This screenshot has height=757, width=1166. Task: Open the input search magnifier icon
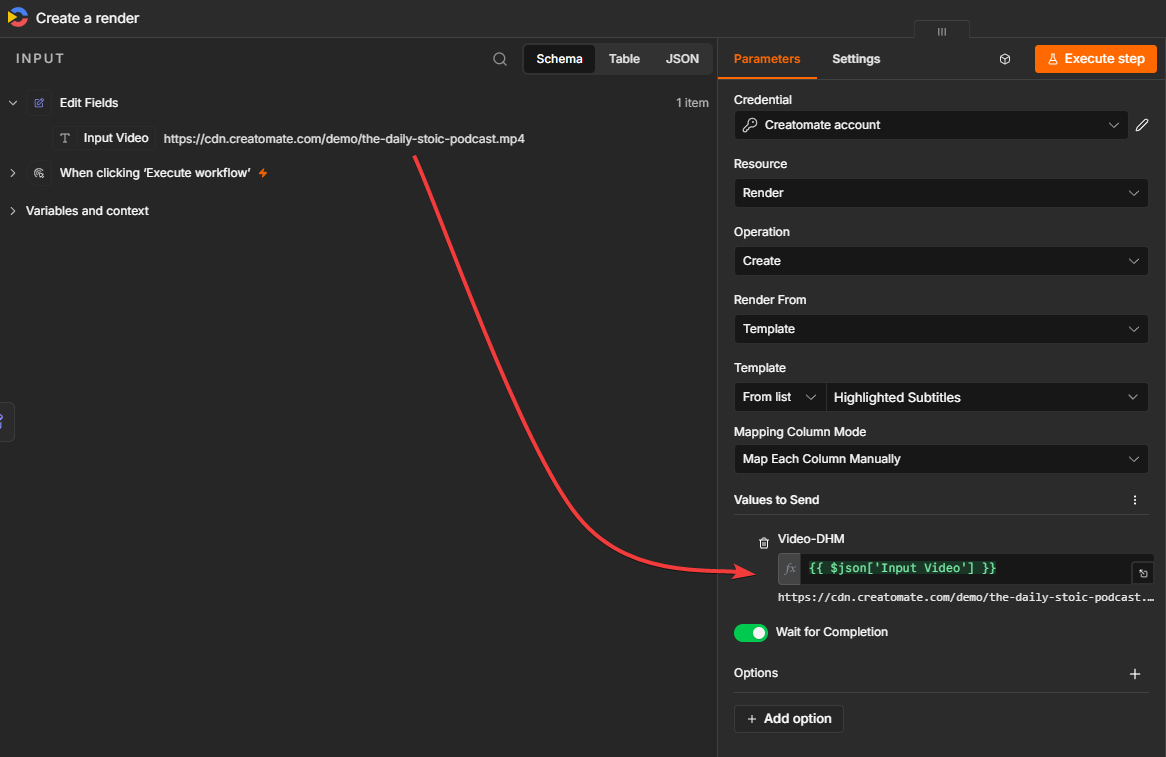(x=500, y=59)
